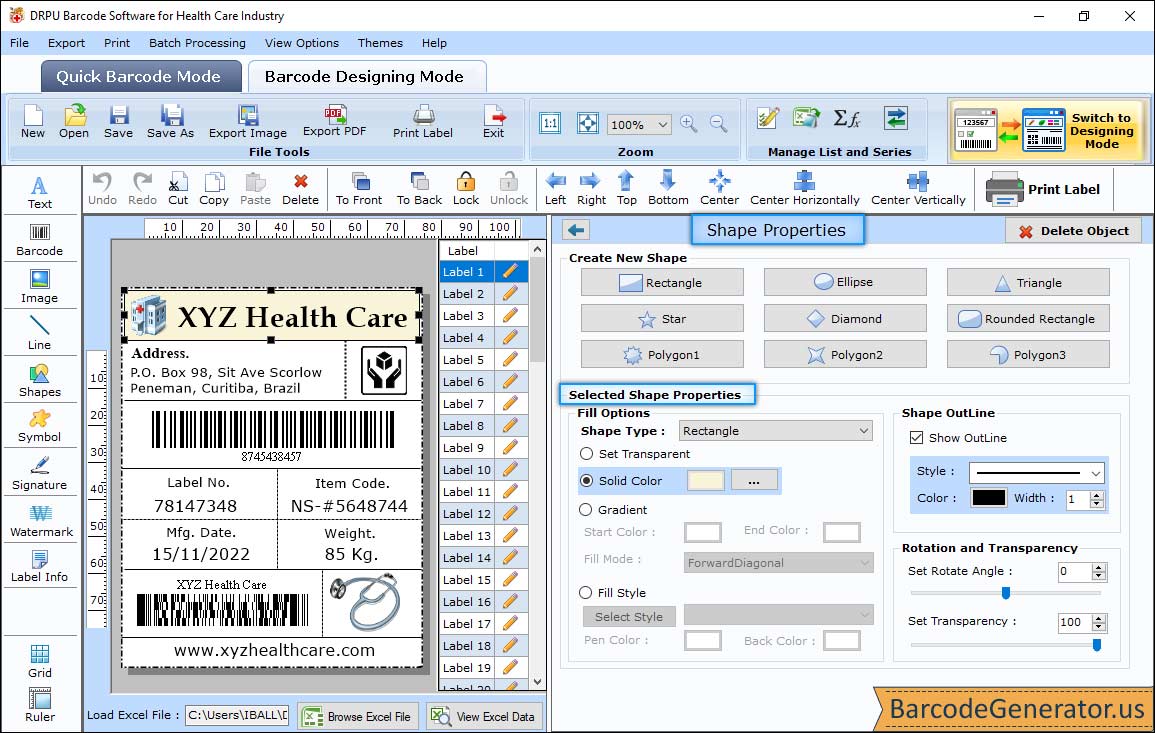
Task: Create a new Ellipse shape
Action: pos(845,282)
